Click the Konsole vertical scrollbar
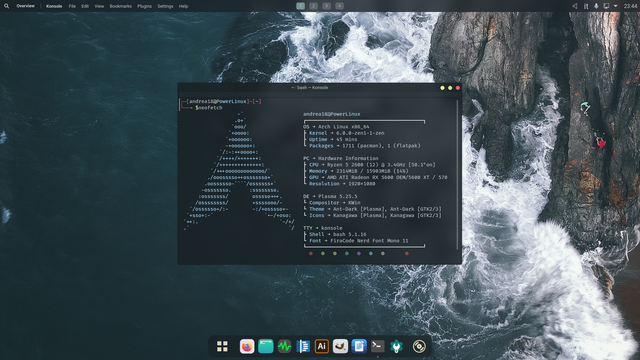 point(457,175)
